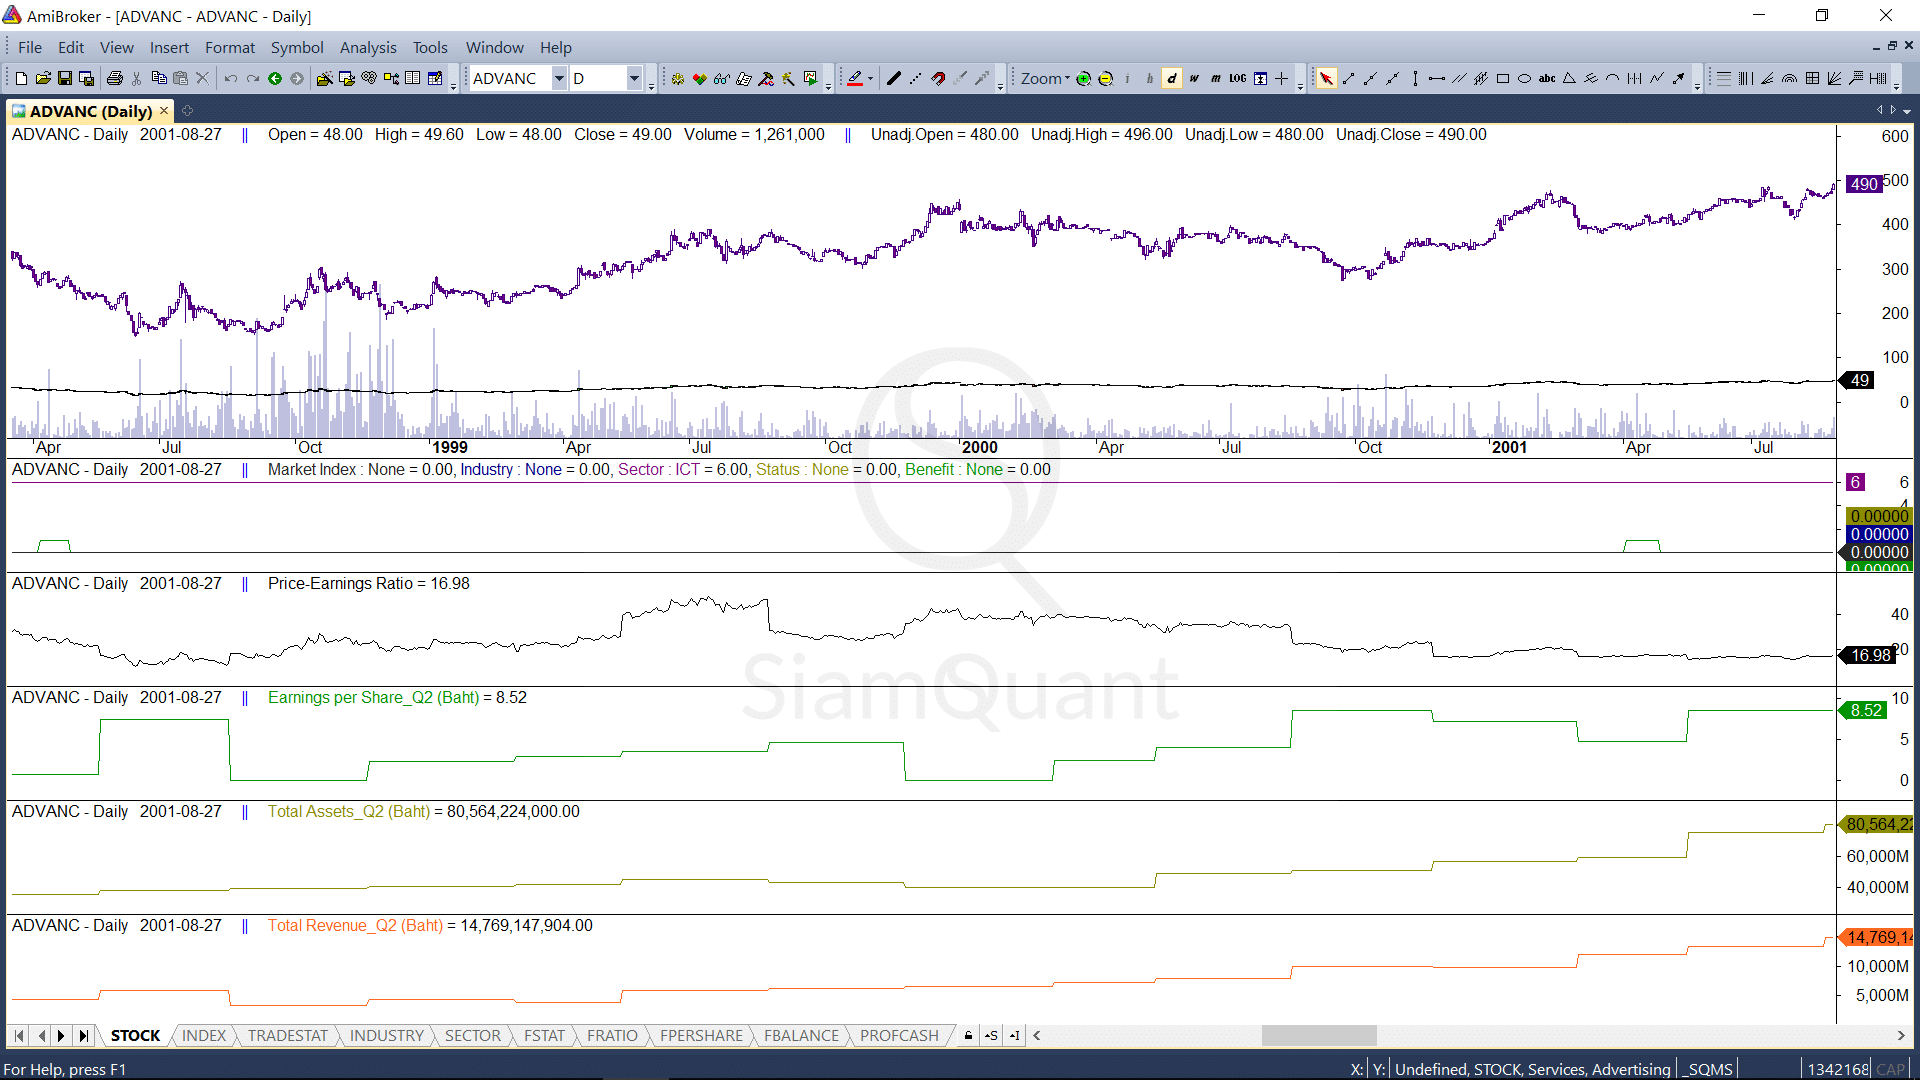Click the horizontal chart scrollbar thumb
The width and height of the screenshot is (1920, 1080).
click(x=1318, y=1035)
